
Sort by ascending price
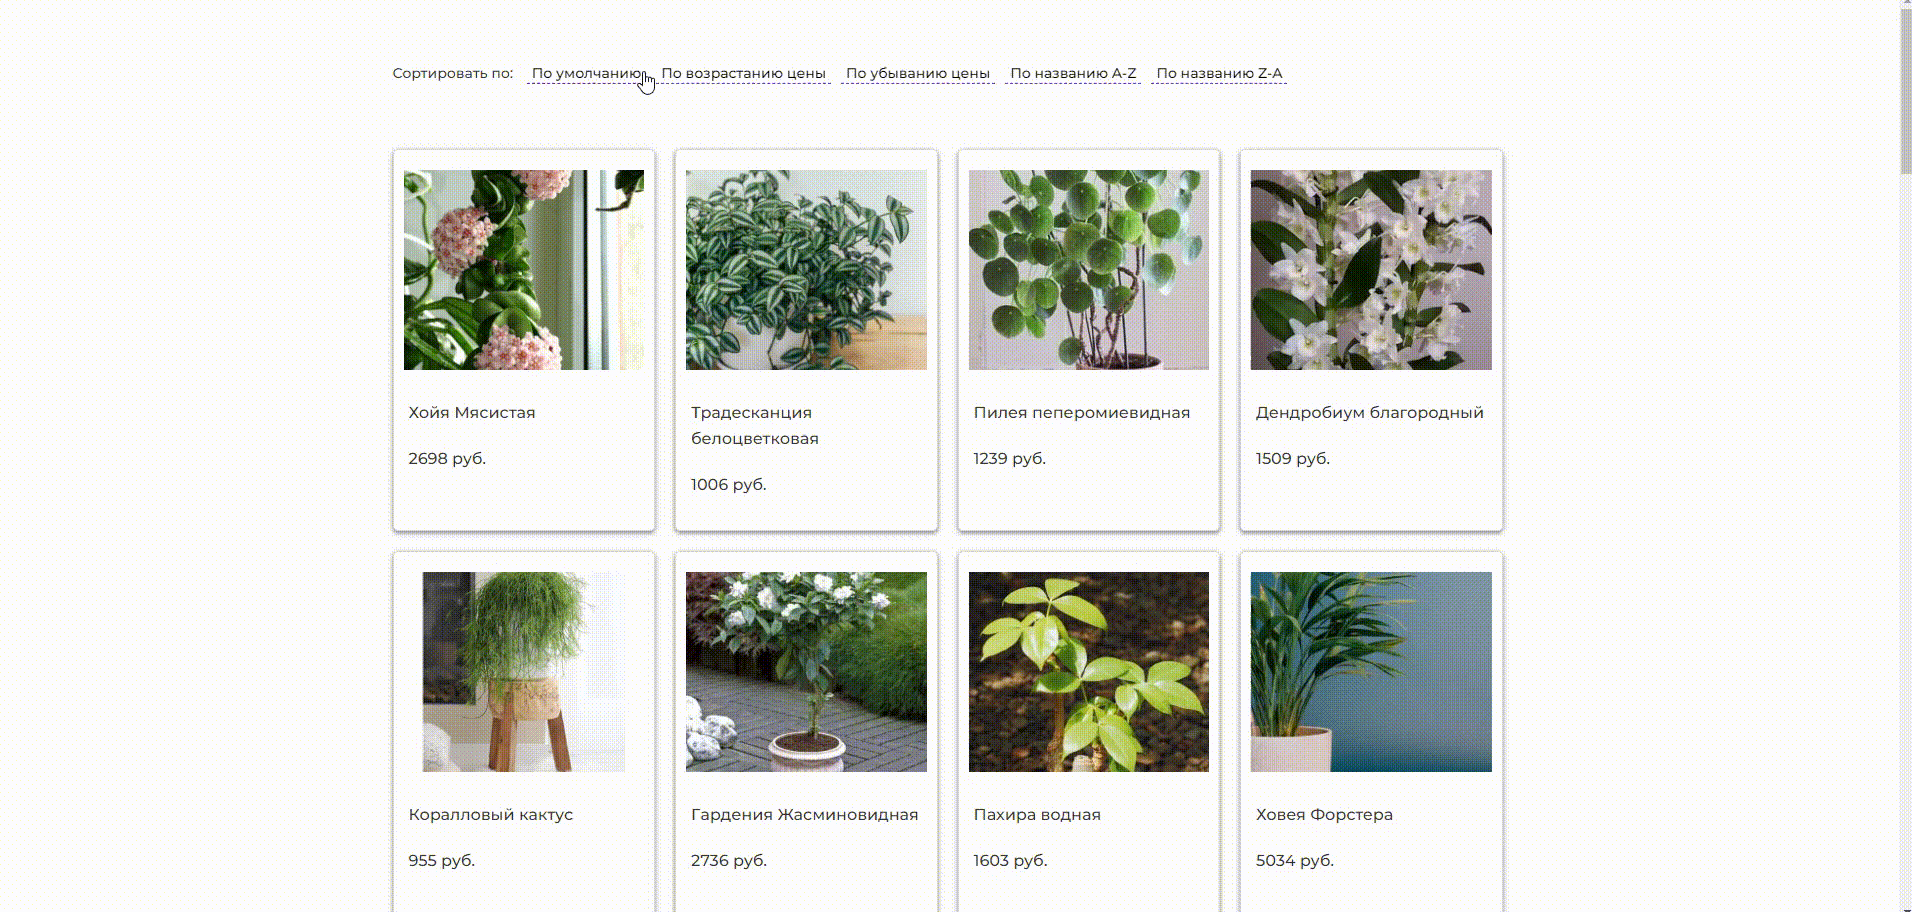point(743,73)
